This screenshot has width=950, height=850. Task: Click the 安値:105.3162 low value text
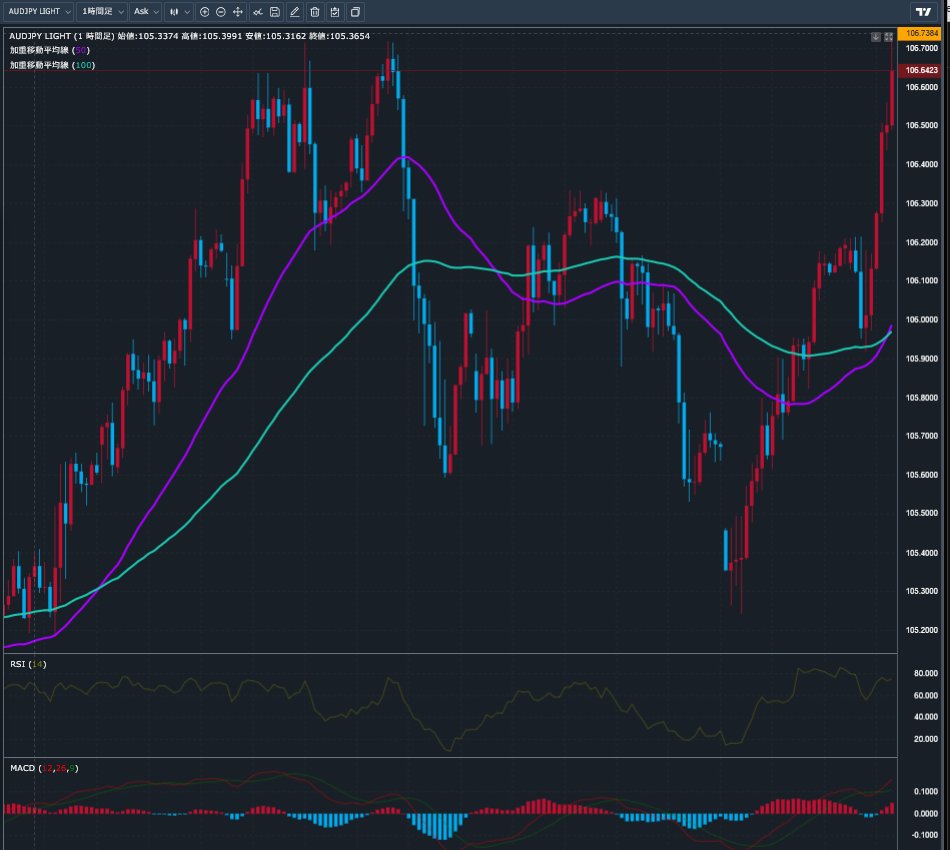276,36
